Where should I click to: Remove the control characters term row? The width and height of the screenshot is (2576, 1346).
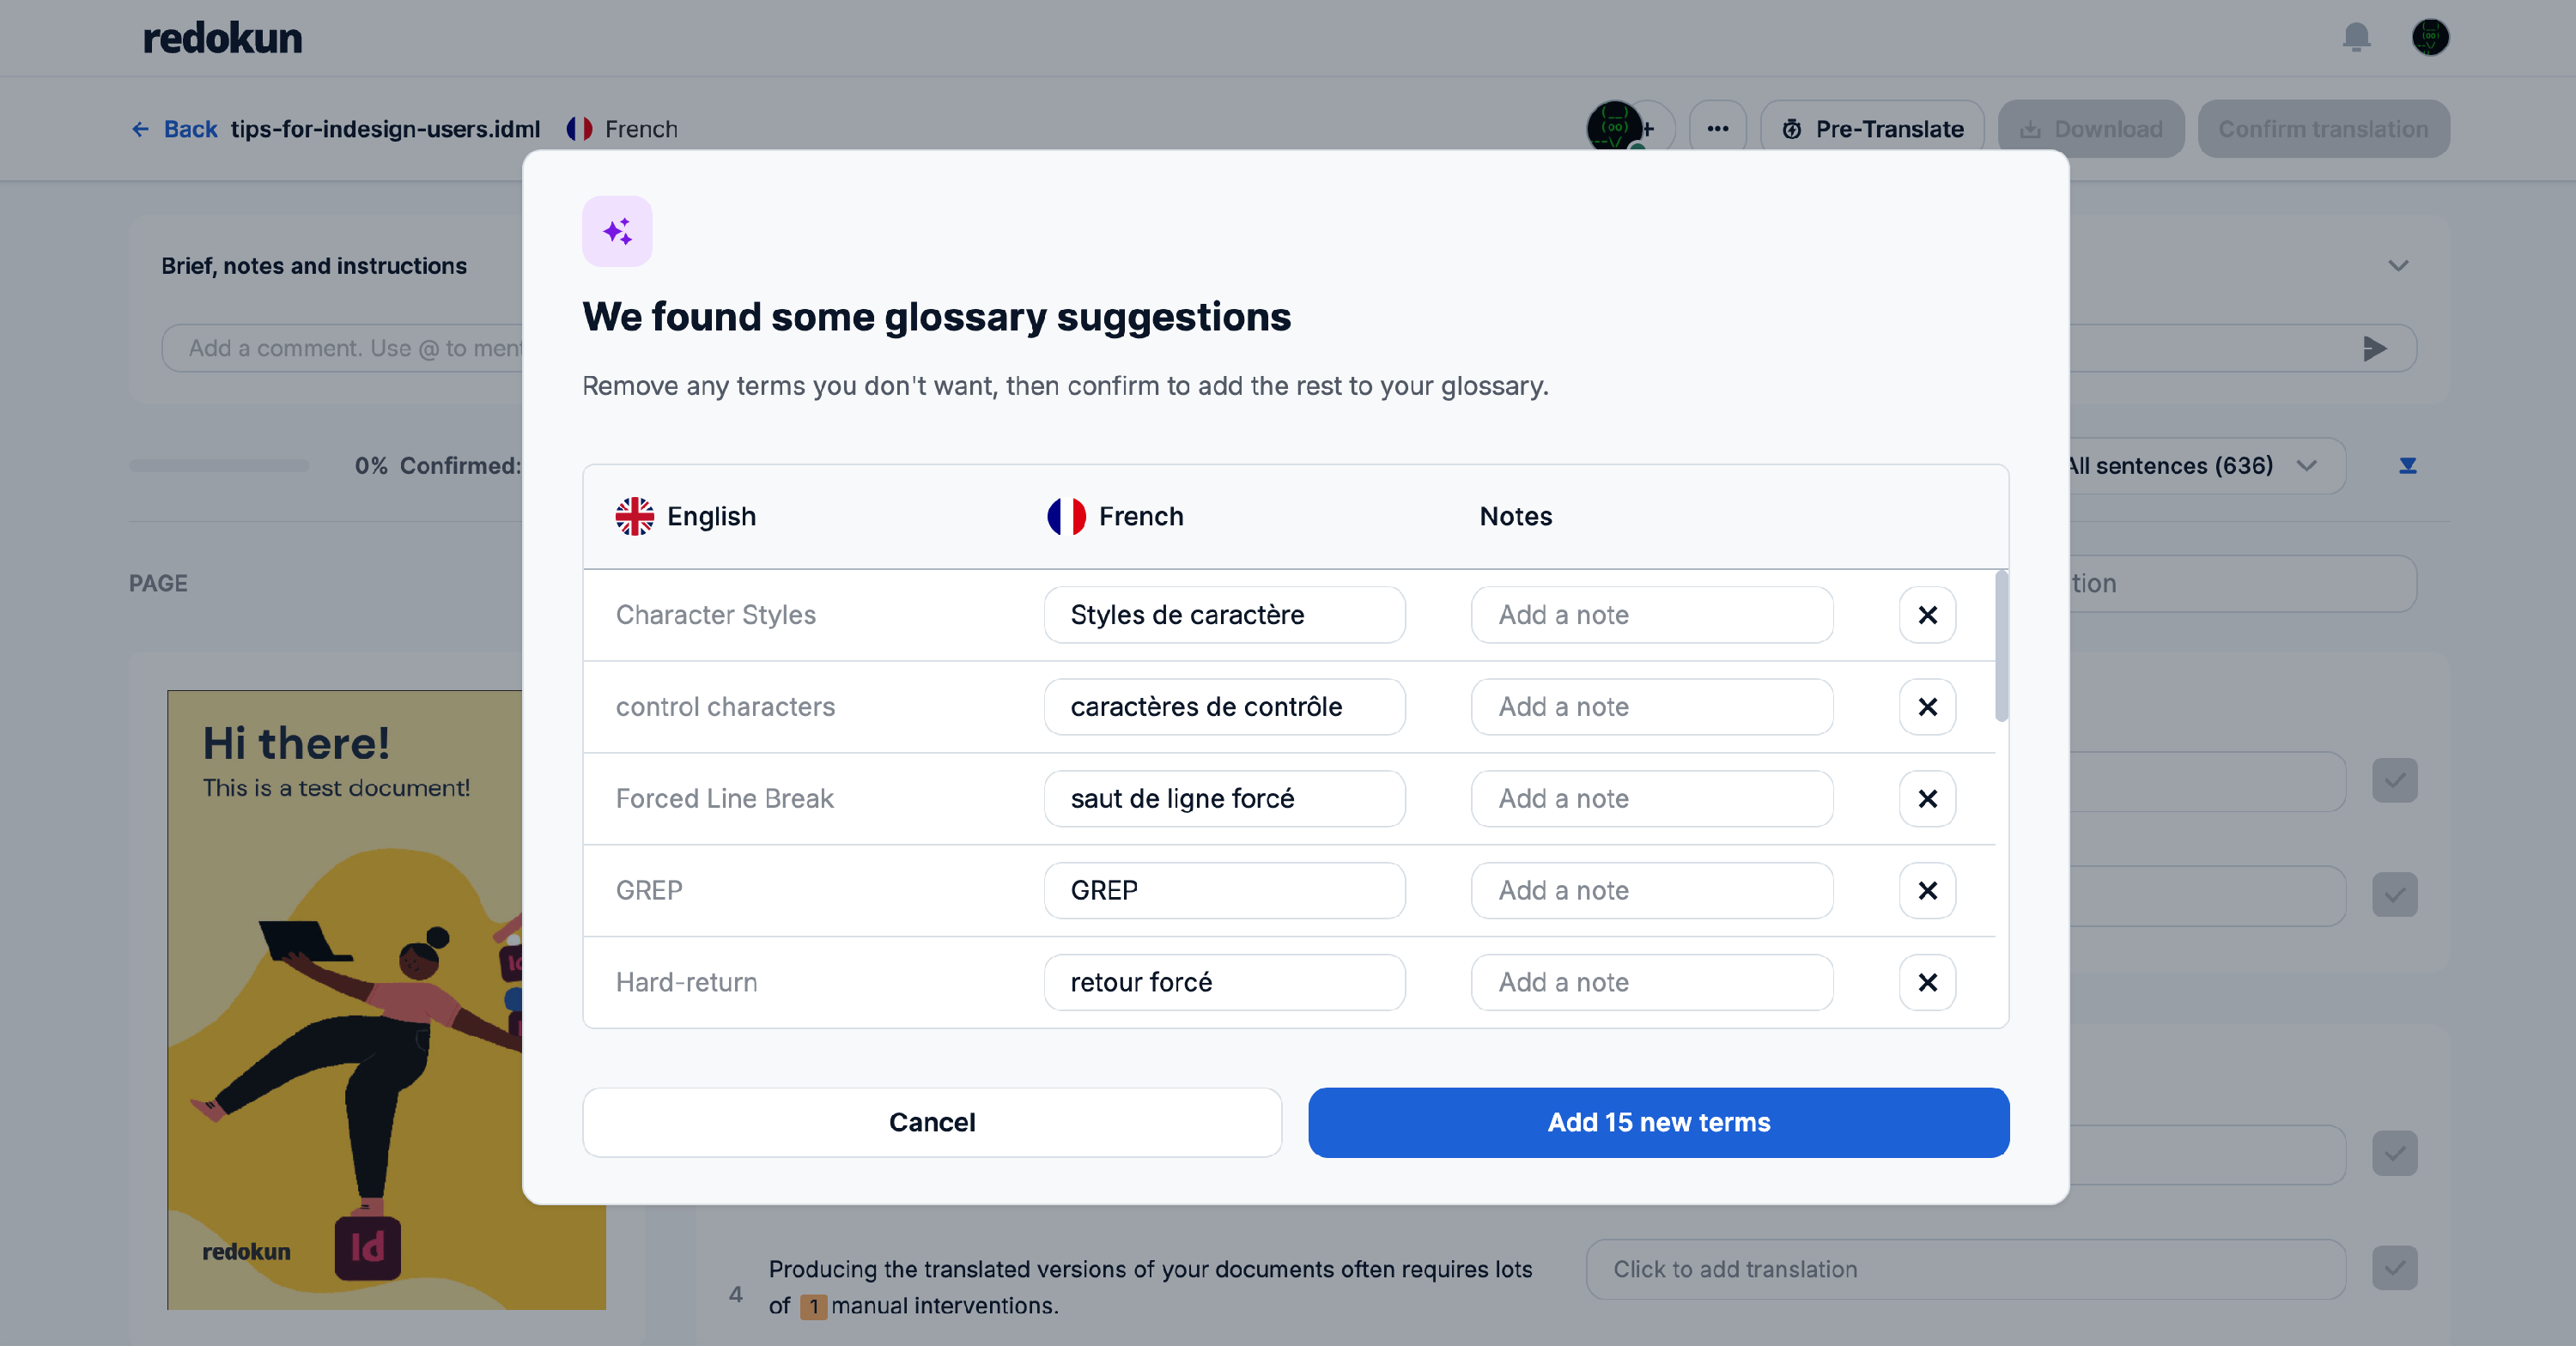1927,707
